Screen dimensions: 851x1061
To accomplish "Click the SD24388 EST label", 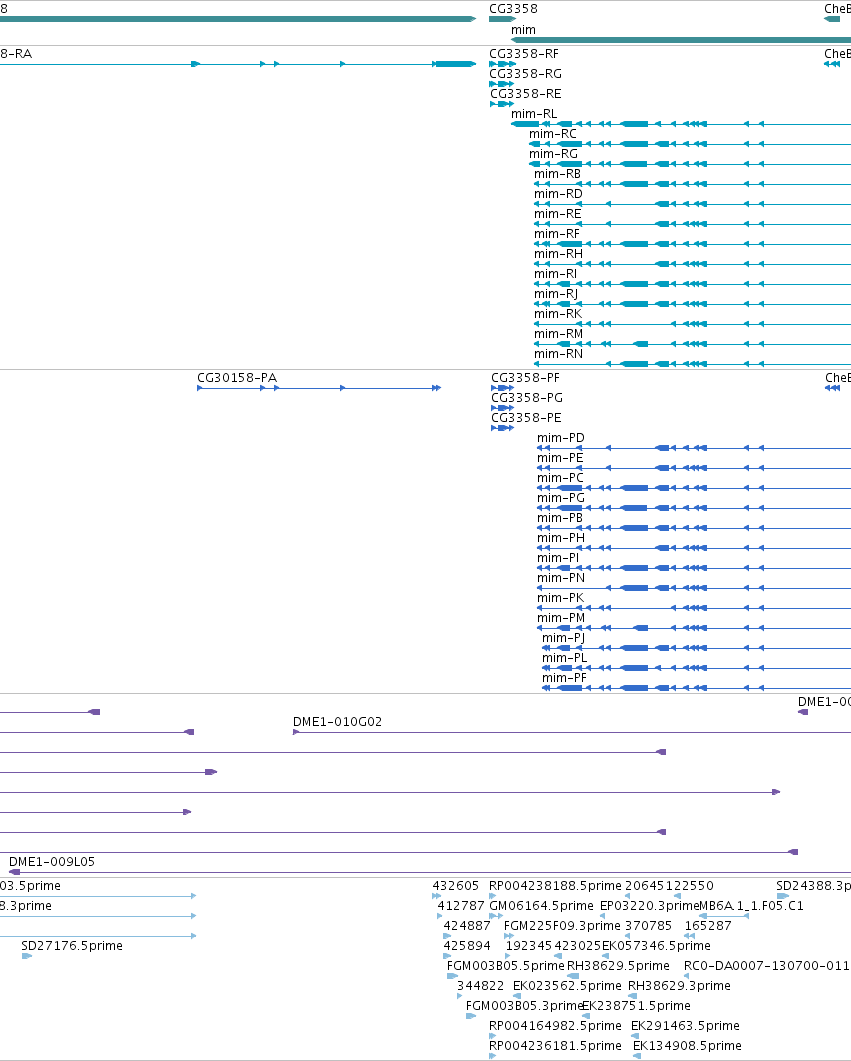I will coord(813,886).
